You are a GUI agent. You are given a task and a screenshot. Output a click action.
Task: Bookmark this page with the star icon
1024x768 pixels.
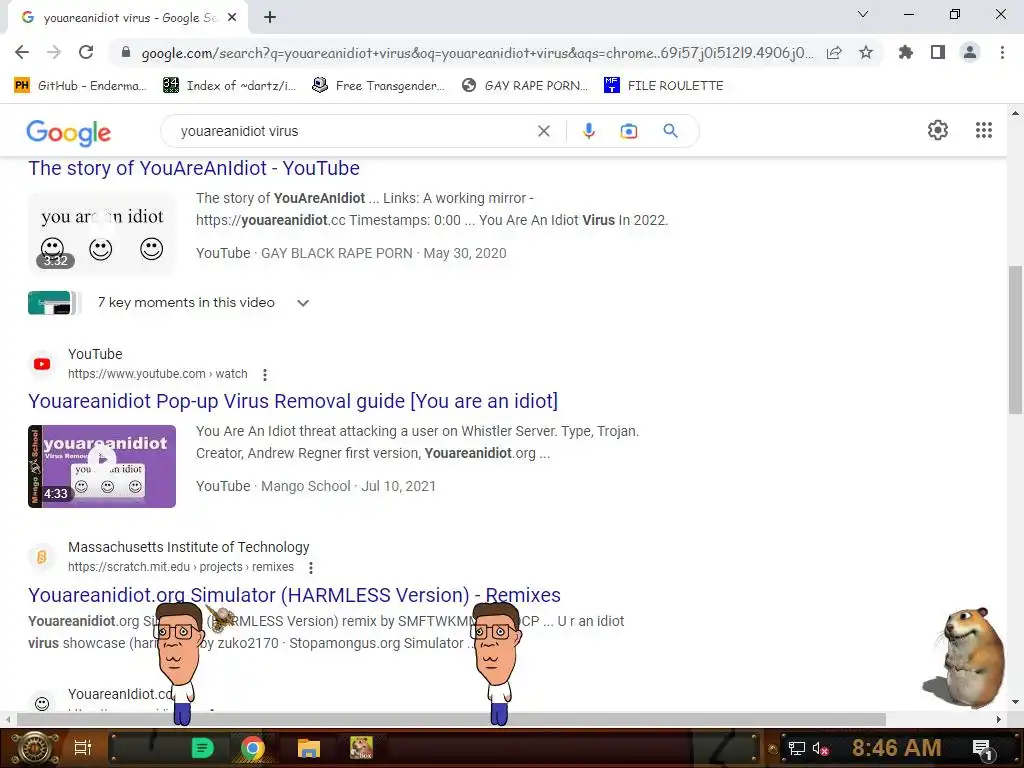click(x=866, y=52)
